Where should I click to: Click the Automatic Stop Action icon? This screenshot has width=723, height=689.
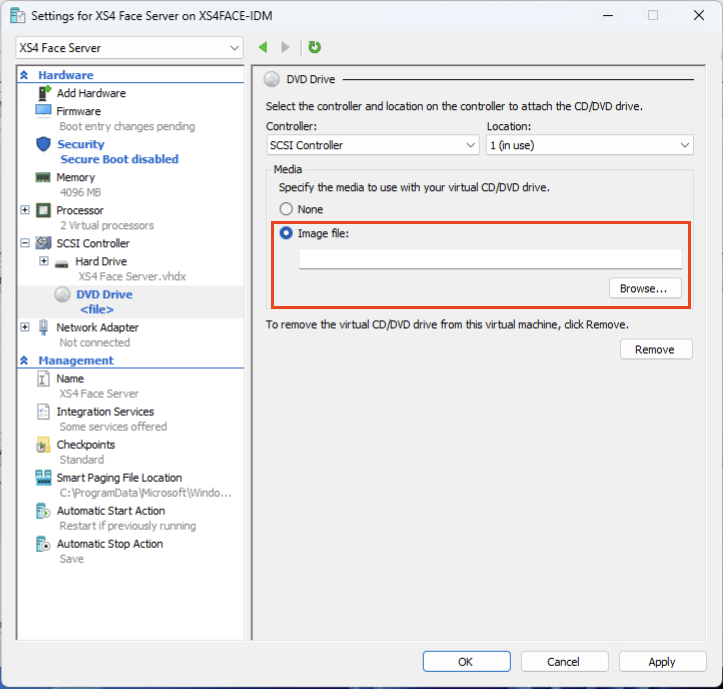(43, 544)
